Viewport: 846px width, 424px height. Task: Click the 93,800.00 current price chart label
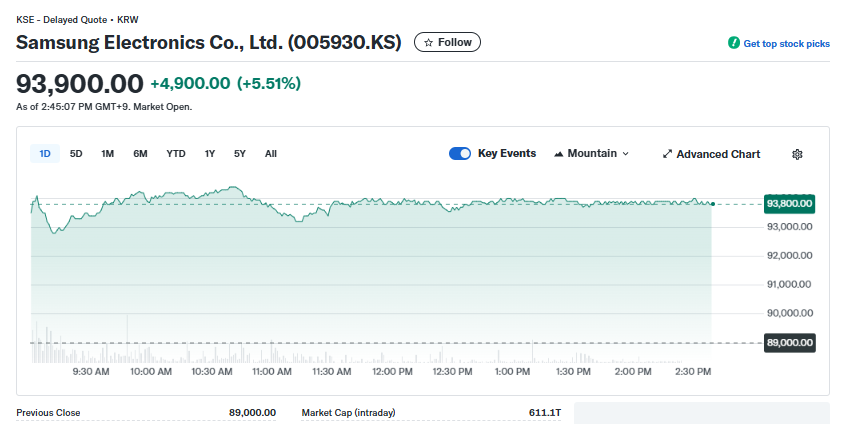pyautogui.click(x=789, y=204)
